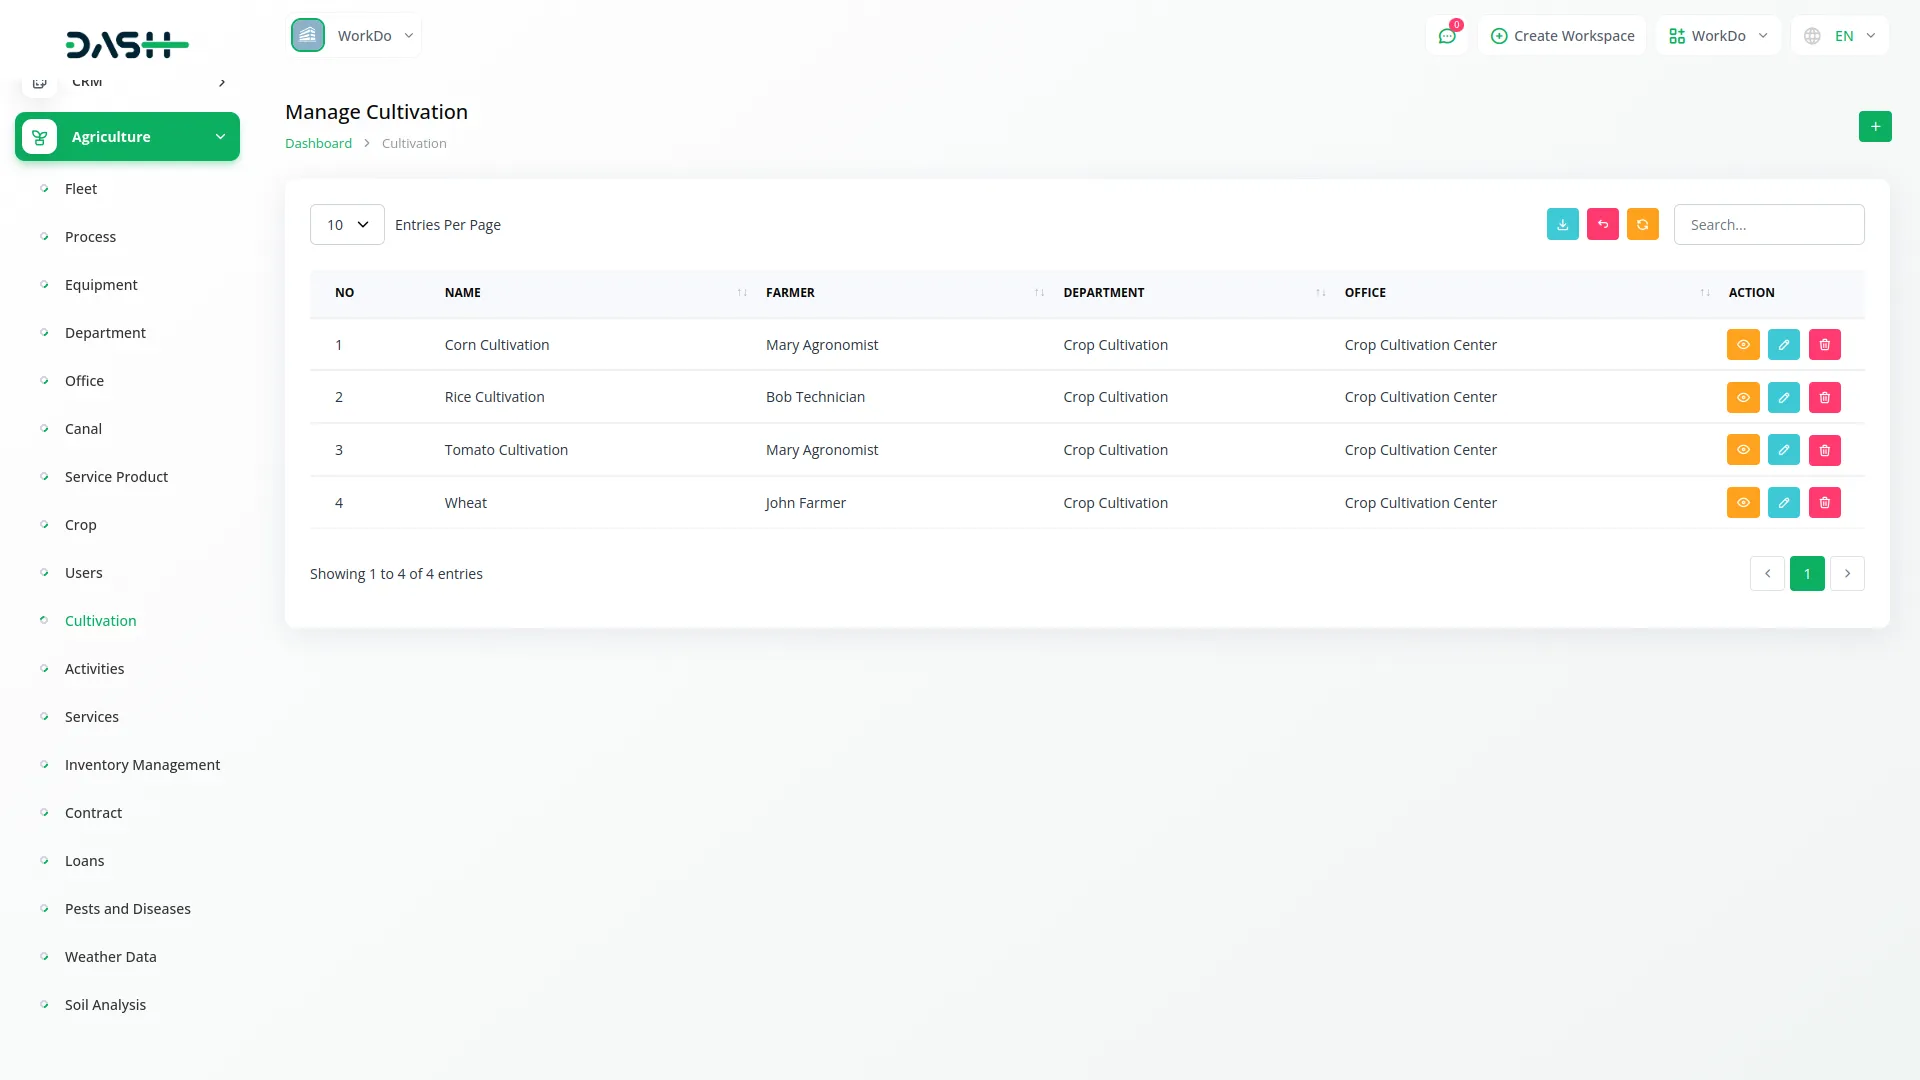Open the entries per page dropdown

click(347, 225)
